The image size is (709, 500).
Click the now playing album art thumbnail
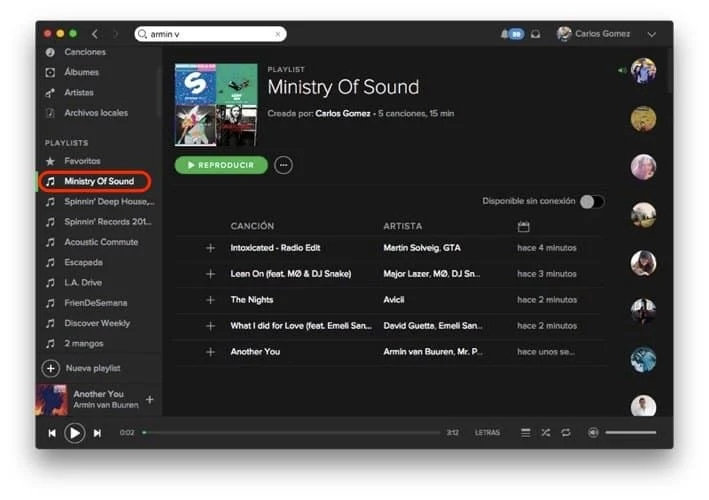(52, 400)
